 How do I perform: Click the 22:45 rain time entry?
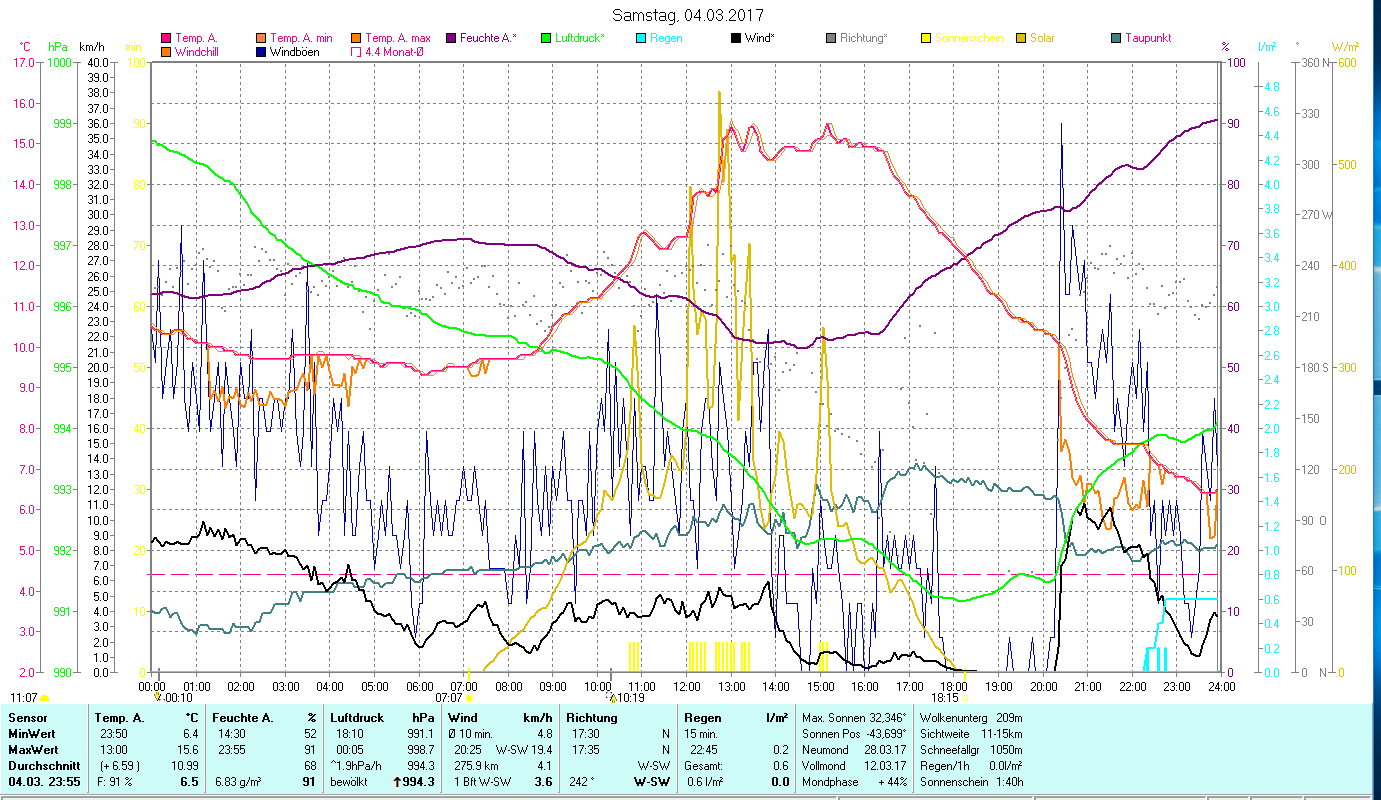pyautogui.click(x=704, y=750)
